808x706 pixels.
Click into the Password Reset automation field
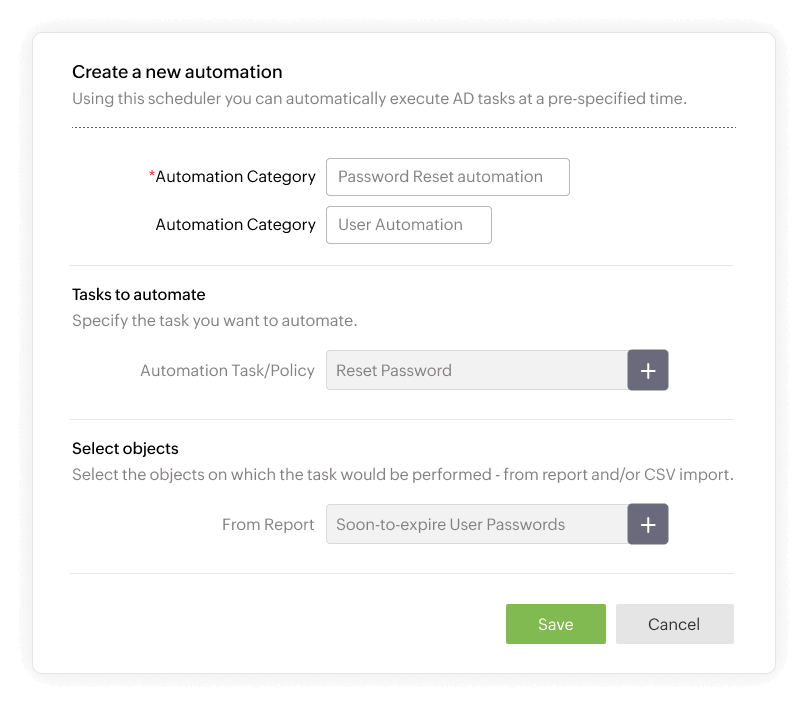coord(448,176)
